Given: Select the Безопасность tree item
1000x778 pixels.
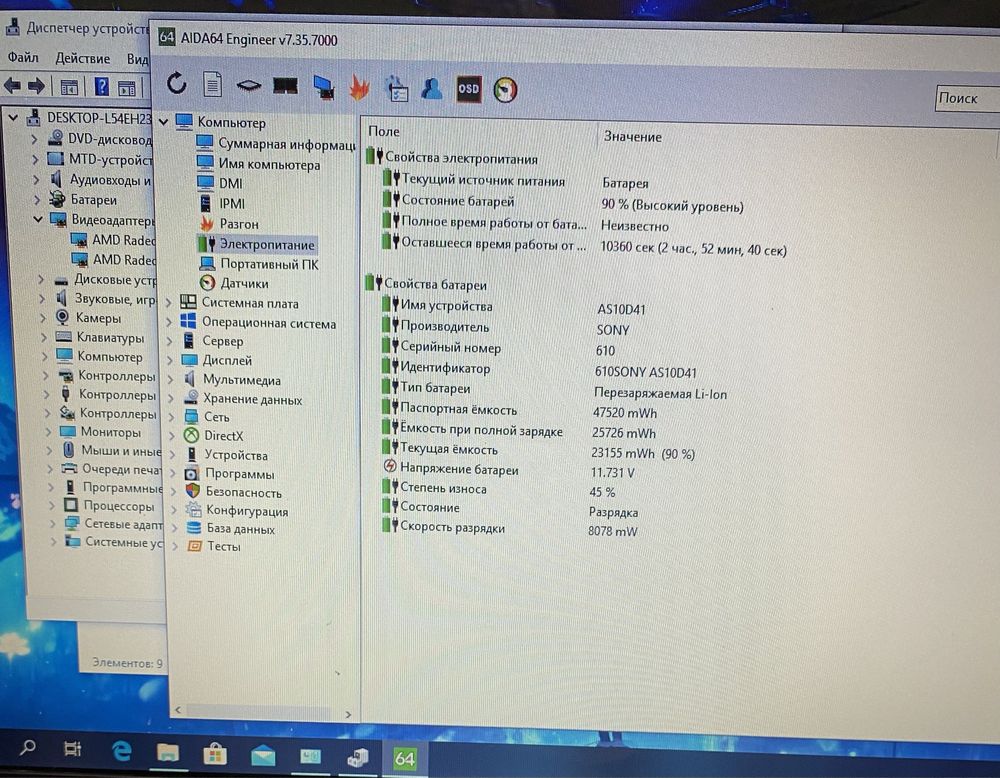Looking at the screenshot, I should [x=243, y=492].
